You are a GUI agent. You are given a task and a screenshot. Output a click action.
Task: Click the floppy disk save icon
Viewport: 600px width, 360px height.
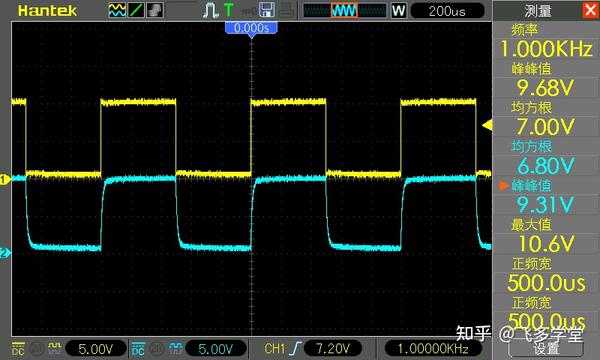(x=267, y=10)
